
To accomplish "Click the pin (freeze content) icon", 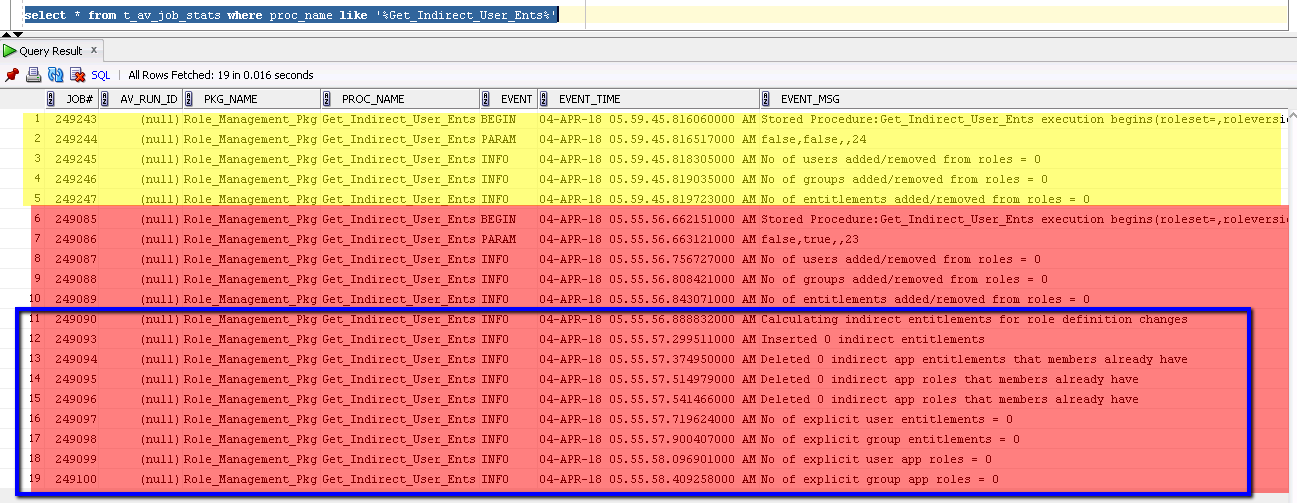I will (12, 75).
